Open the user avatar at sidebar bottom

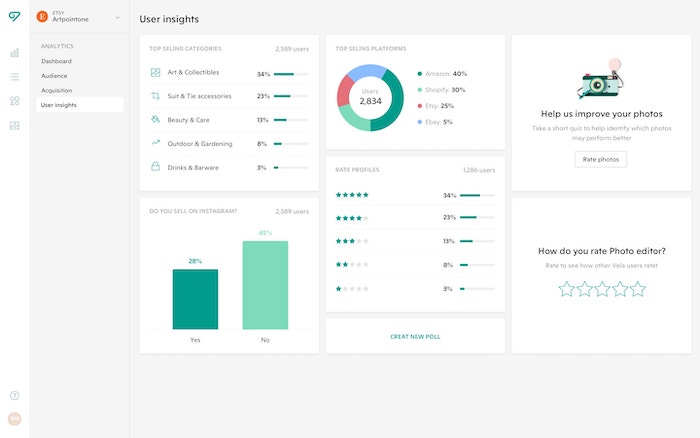pos(14,419)
